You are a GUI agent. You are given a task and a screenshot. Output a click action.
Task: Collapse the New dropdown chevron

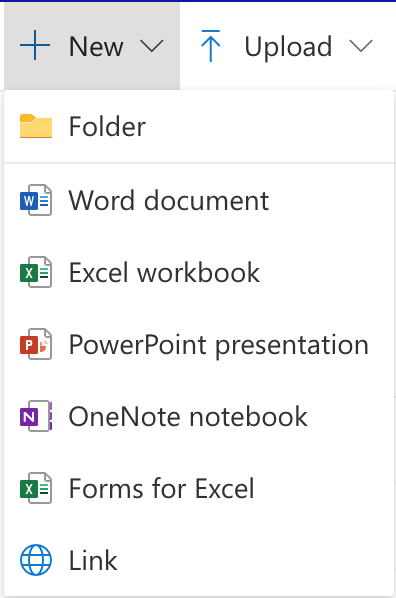(152, 46)
